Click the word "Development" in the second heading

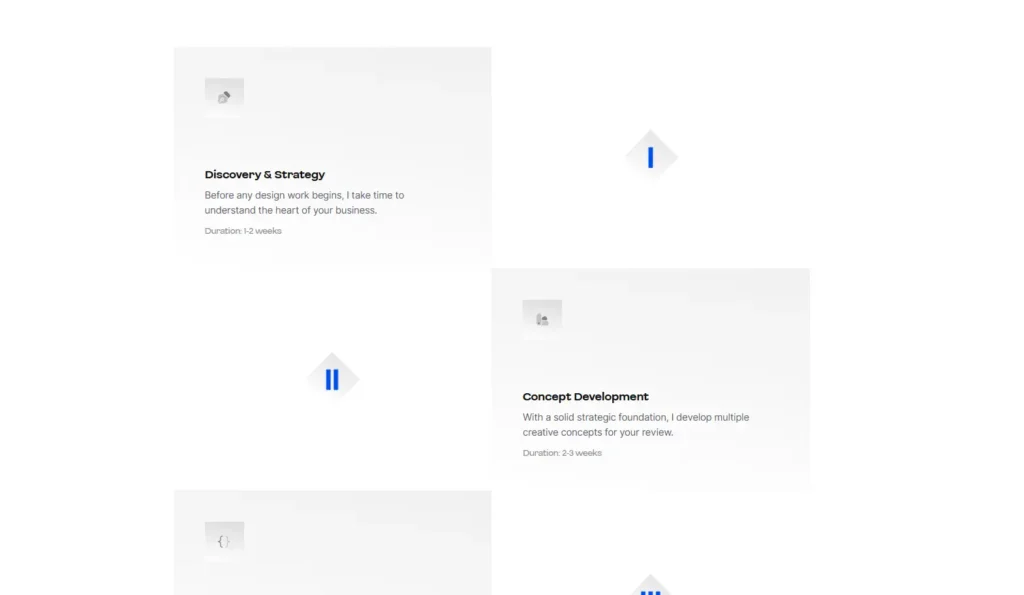tap(614, 397)
